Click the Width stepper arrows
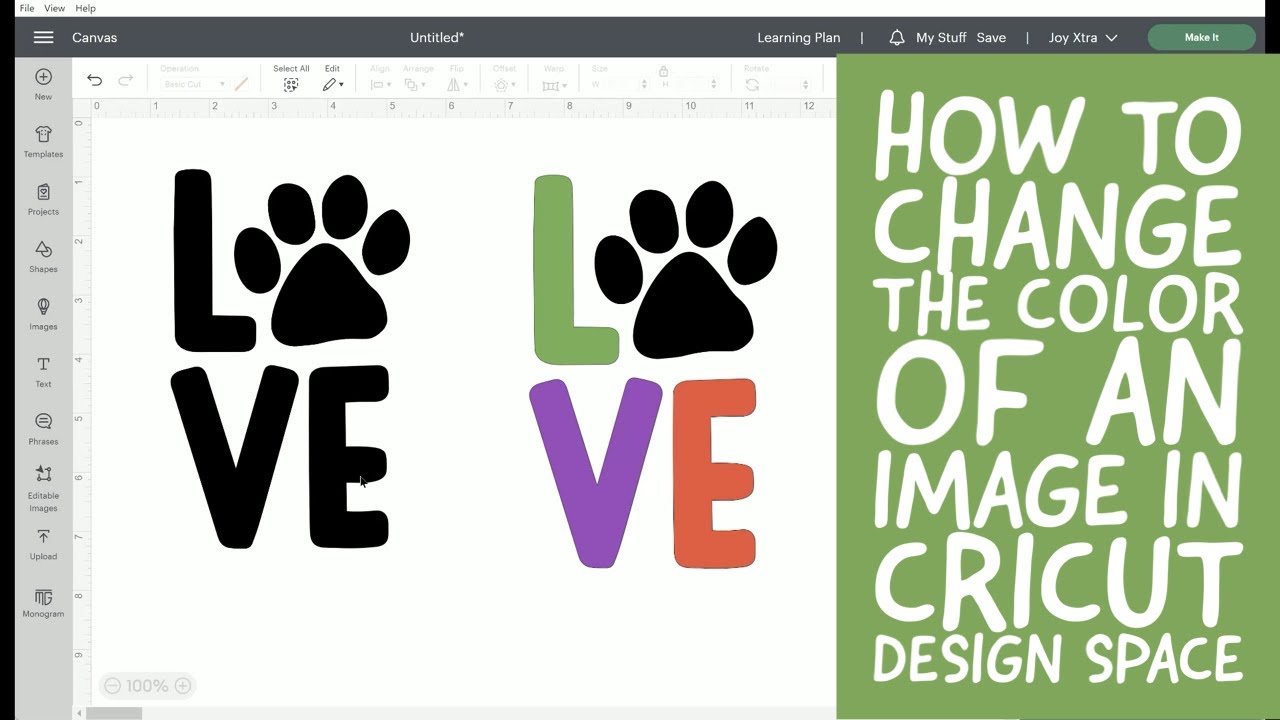 [646, 85]
